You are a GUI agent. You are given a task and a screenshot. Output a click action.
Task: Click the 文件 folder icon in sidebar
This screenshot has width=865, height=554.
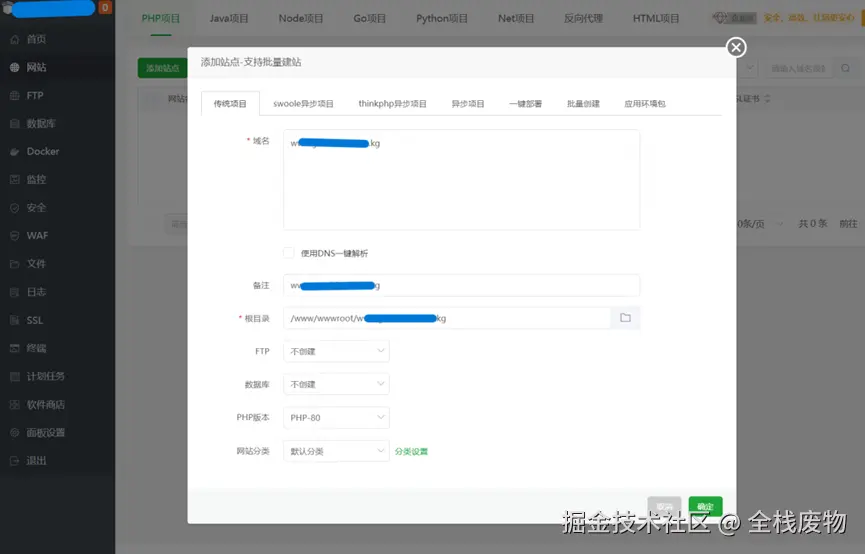15,264
